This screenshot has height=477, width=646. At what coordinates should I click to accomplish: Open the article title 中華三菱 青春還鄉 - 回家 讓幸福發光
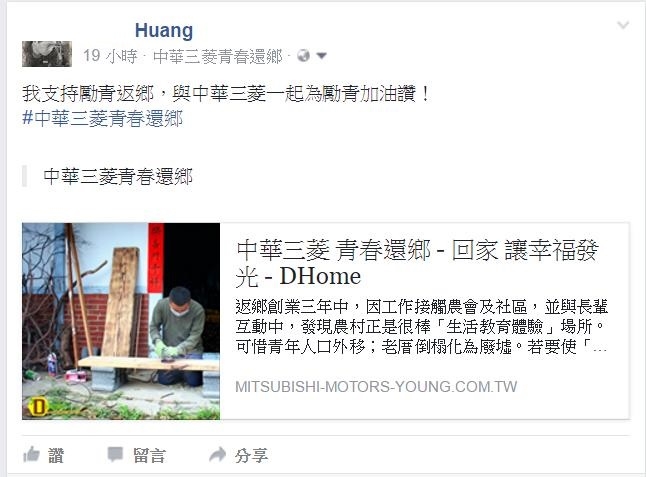pos(417,263)
